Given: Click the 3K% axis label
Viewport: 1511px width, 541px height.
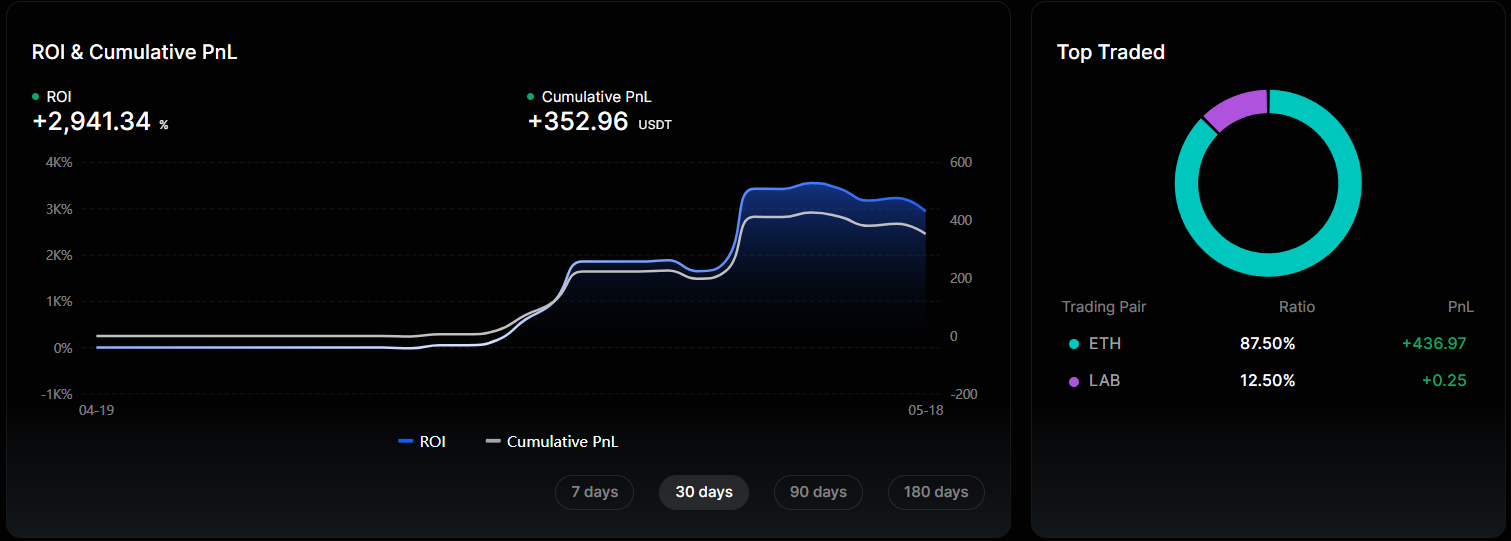Looking at the screenshot, I should coord(57,209).
